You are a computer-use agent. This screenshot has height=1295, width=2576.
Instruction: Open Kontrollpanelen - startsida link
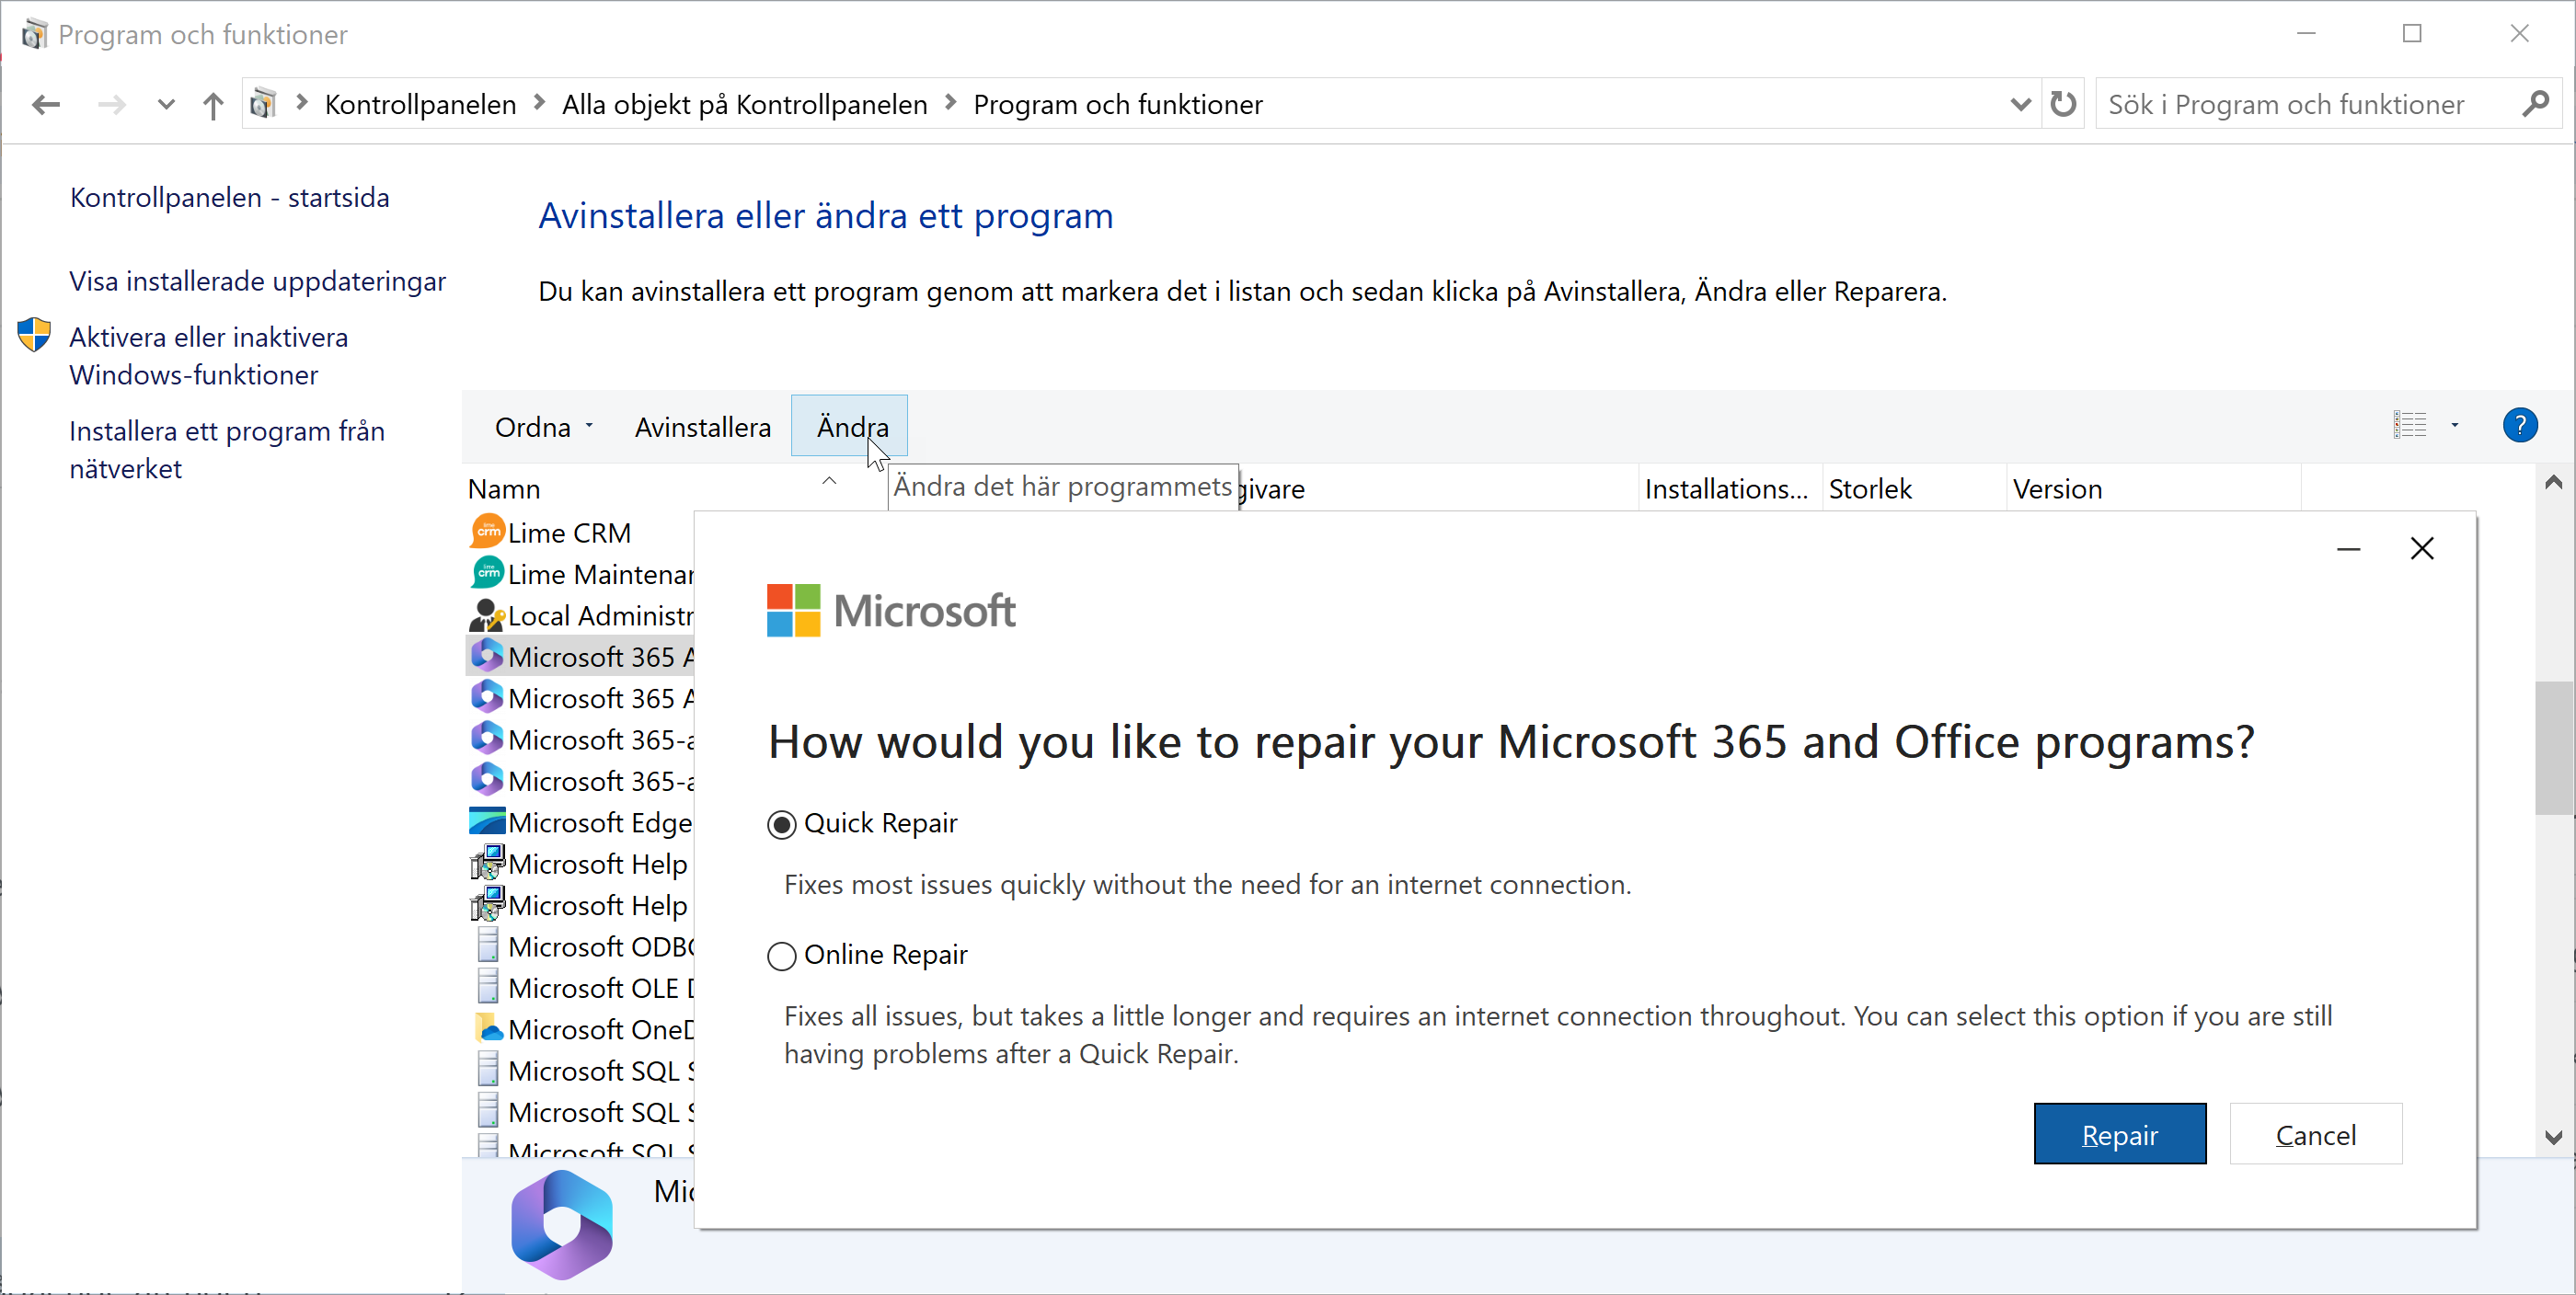229,197
